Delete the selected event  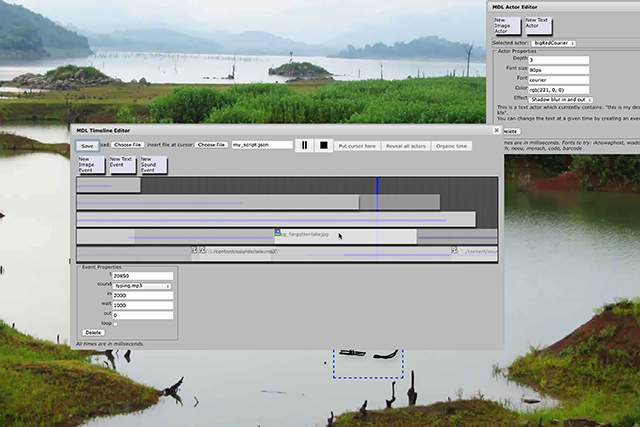(x=93, y=332)
